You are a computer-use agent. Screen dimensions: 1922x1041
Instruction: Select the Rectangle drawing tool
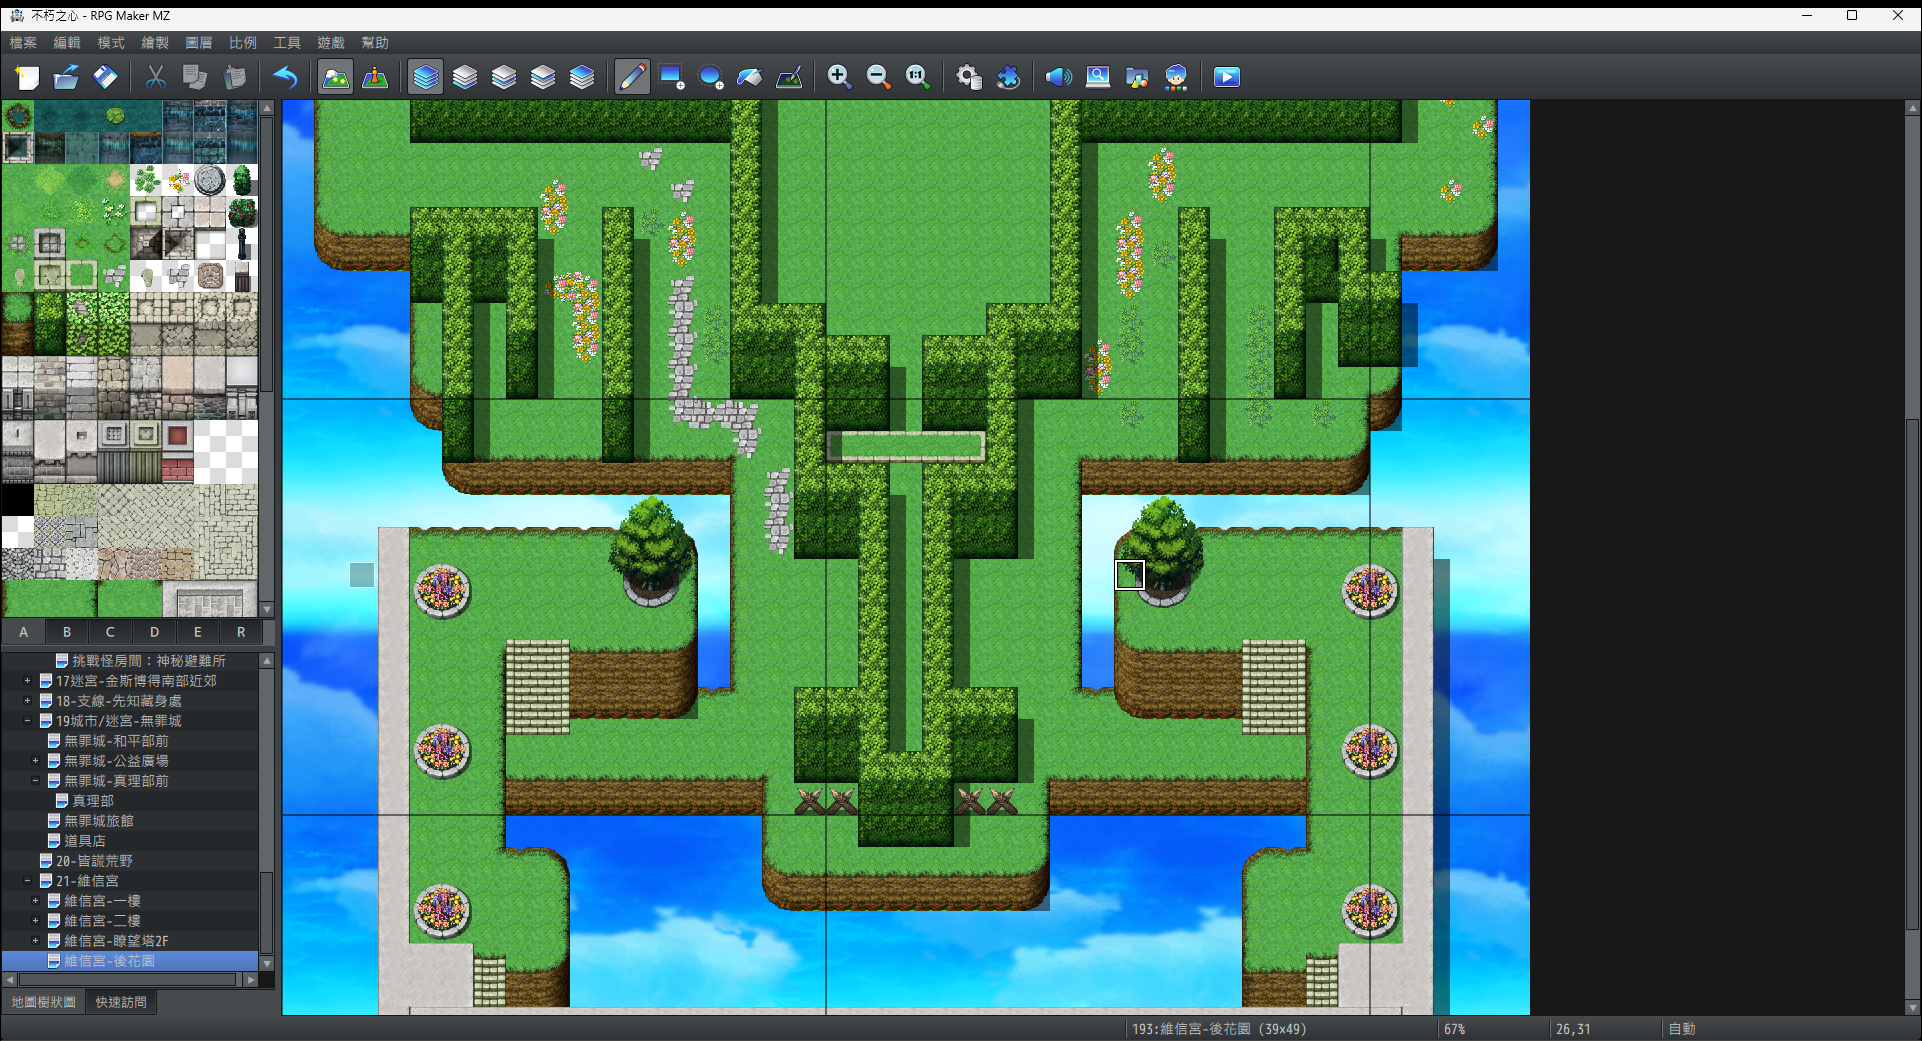[x=671, y=77]
